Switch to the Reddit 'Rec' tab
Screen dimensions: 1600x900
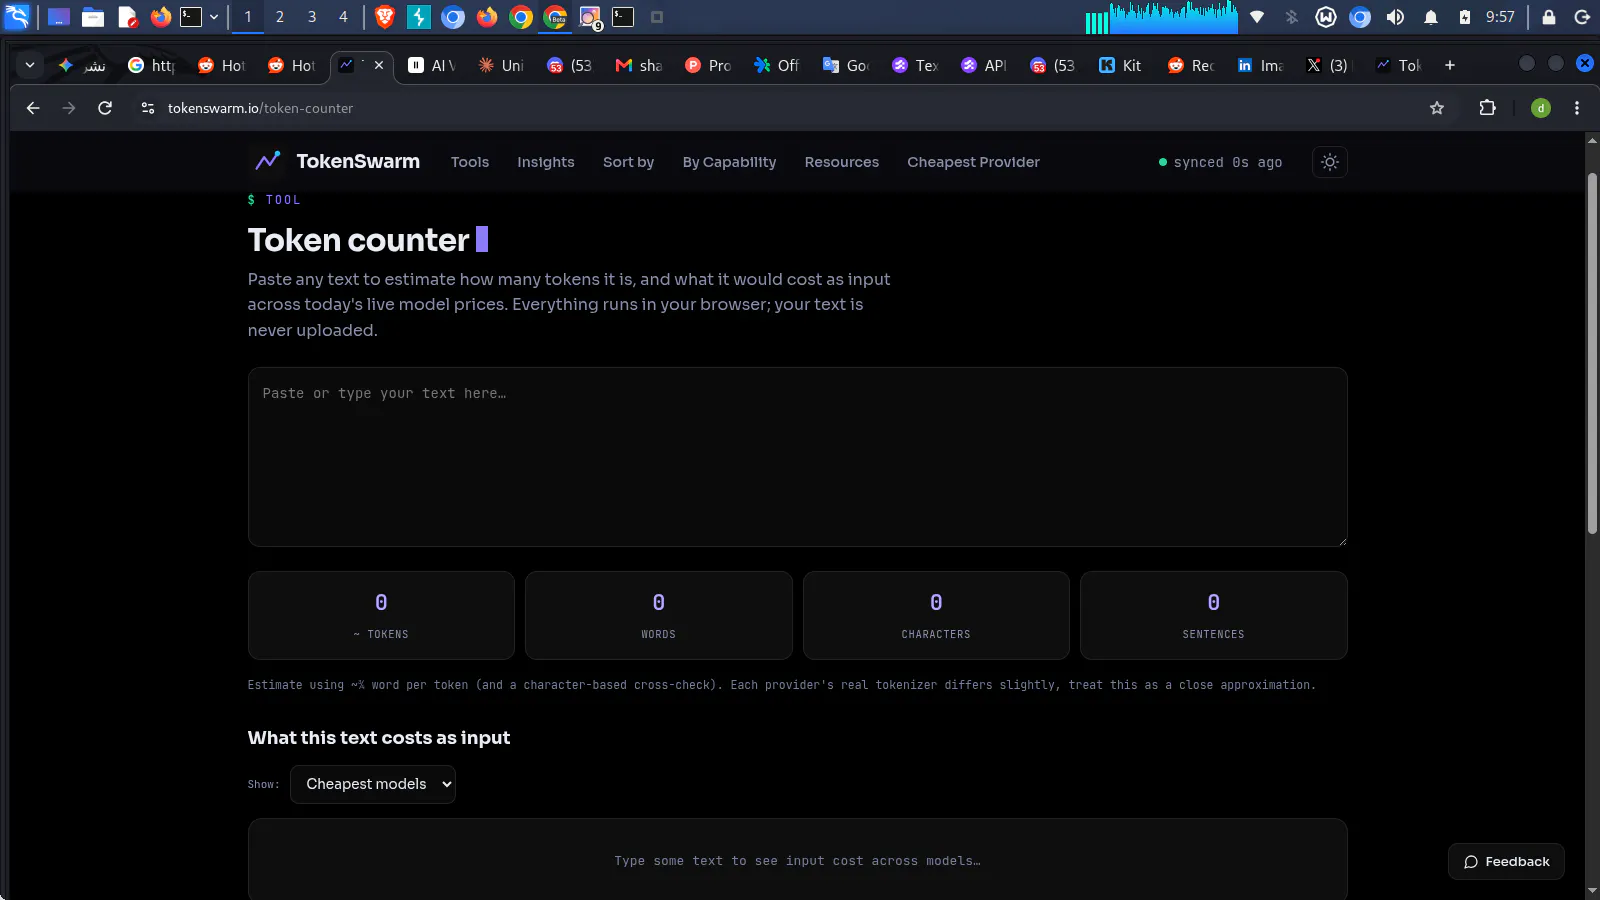click(1192, 65)
